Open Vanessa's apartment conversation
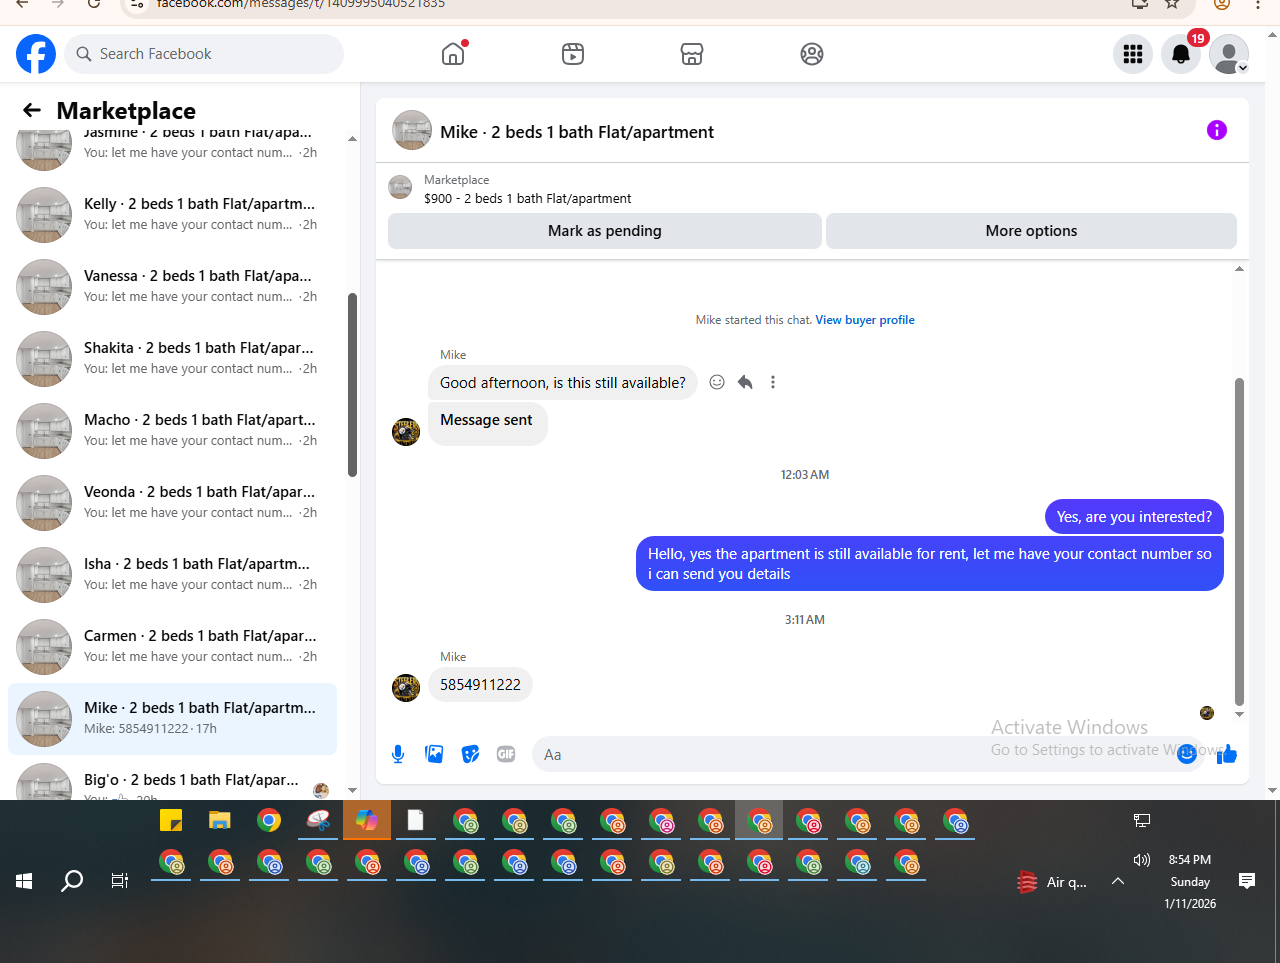Image resolution: width=1280 pixels, height=963 pixels. (172, 286)
